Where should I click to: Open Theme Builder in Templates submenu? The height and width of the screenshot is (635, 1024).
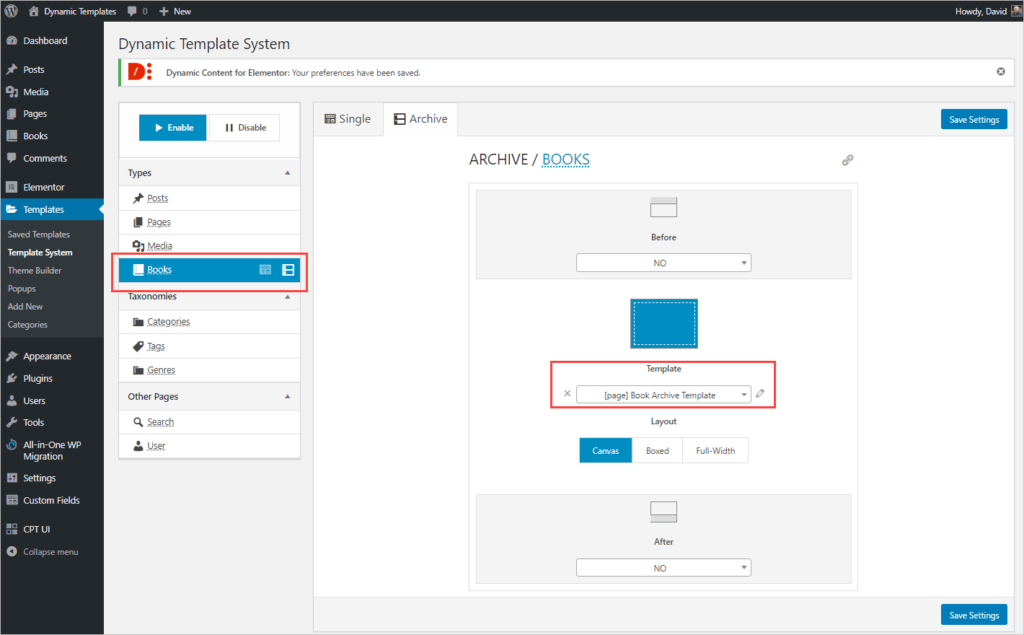(34, 270)
